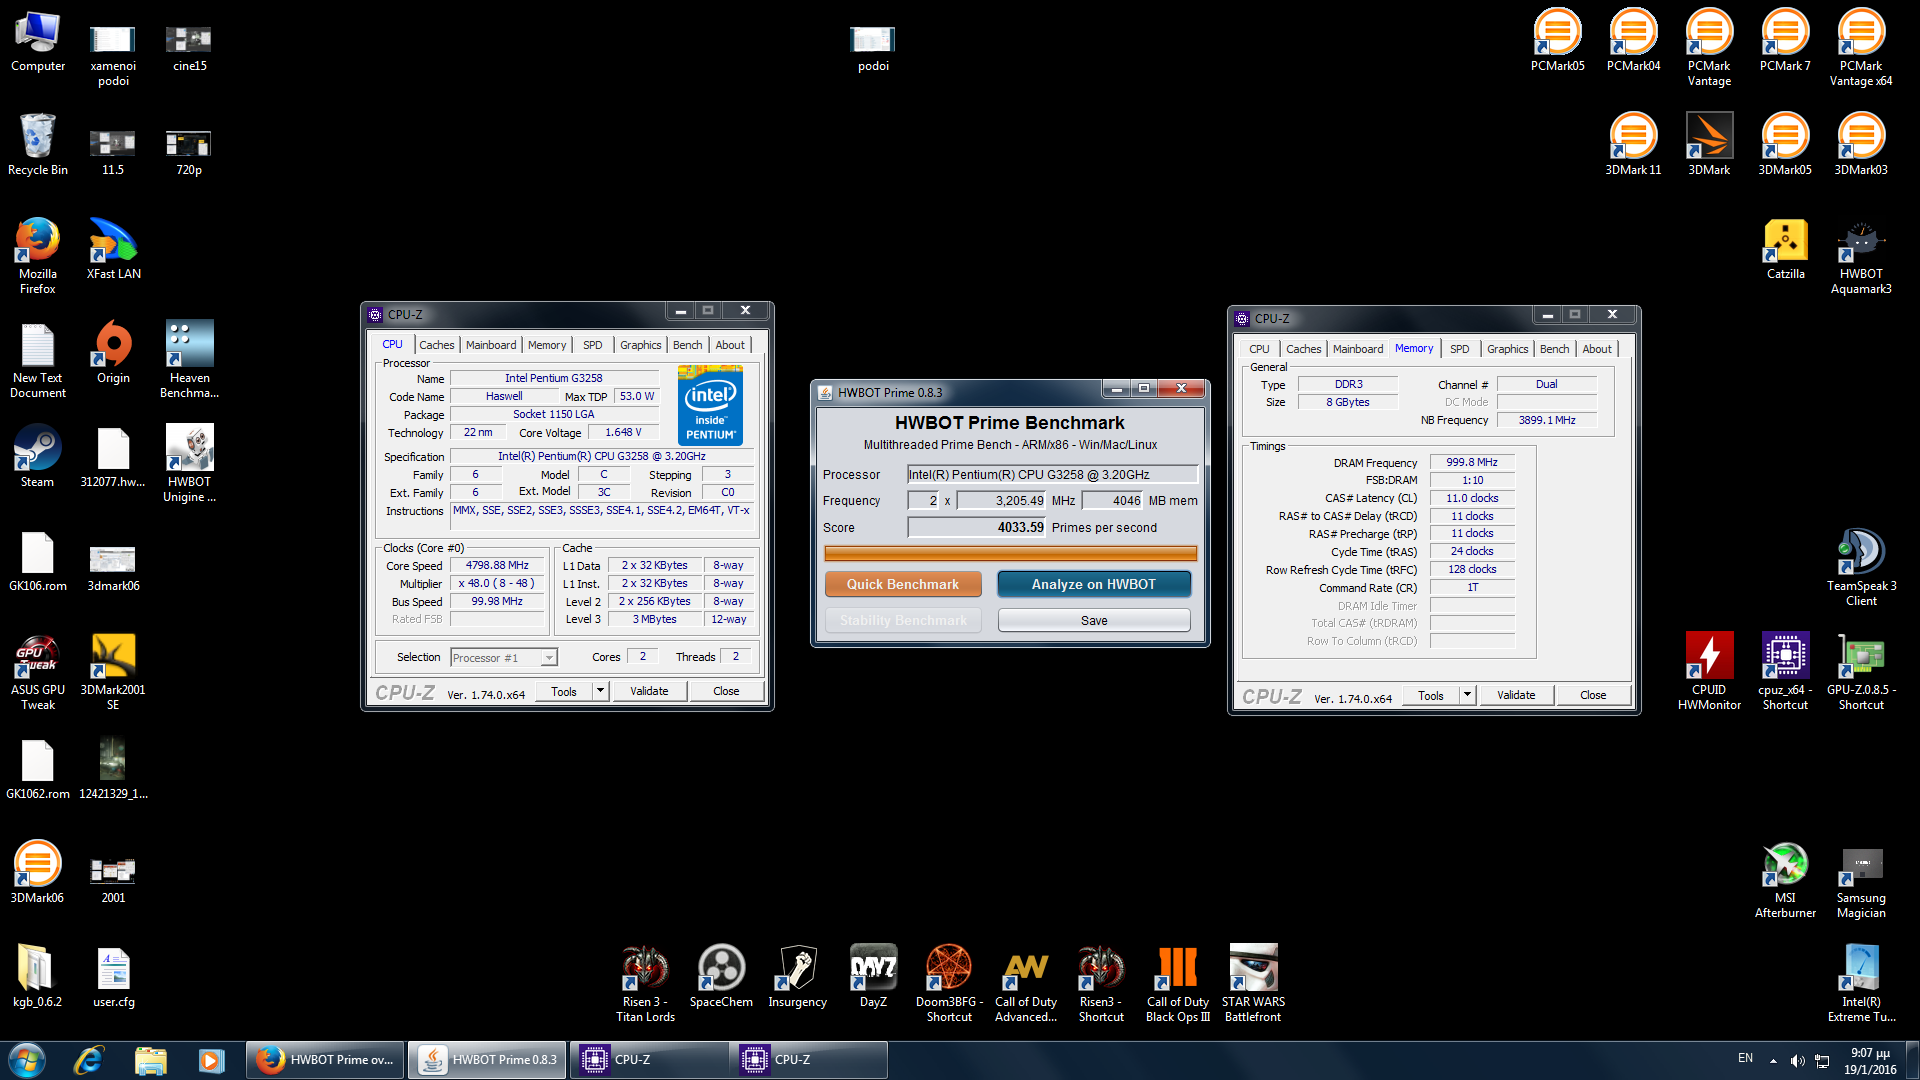This screenshot has width=1920, height=1080.
Task: Switch to HWBOT Prime ov... Firefox taskbar item
Action: click(x=326, y=1060)
